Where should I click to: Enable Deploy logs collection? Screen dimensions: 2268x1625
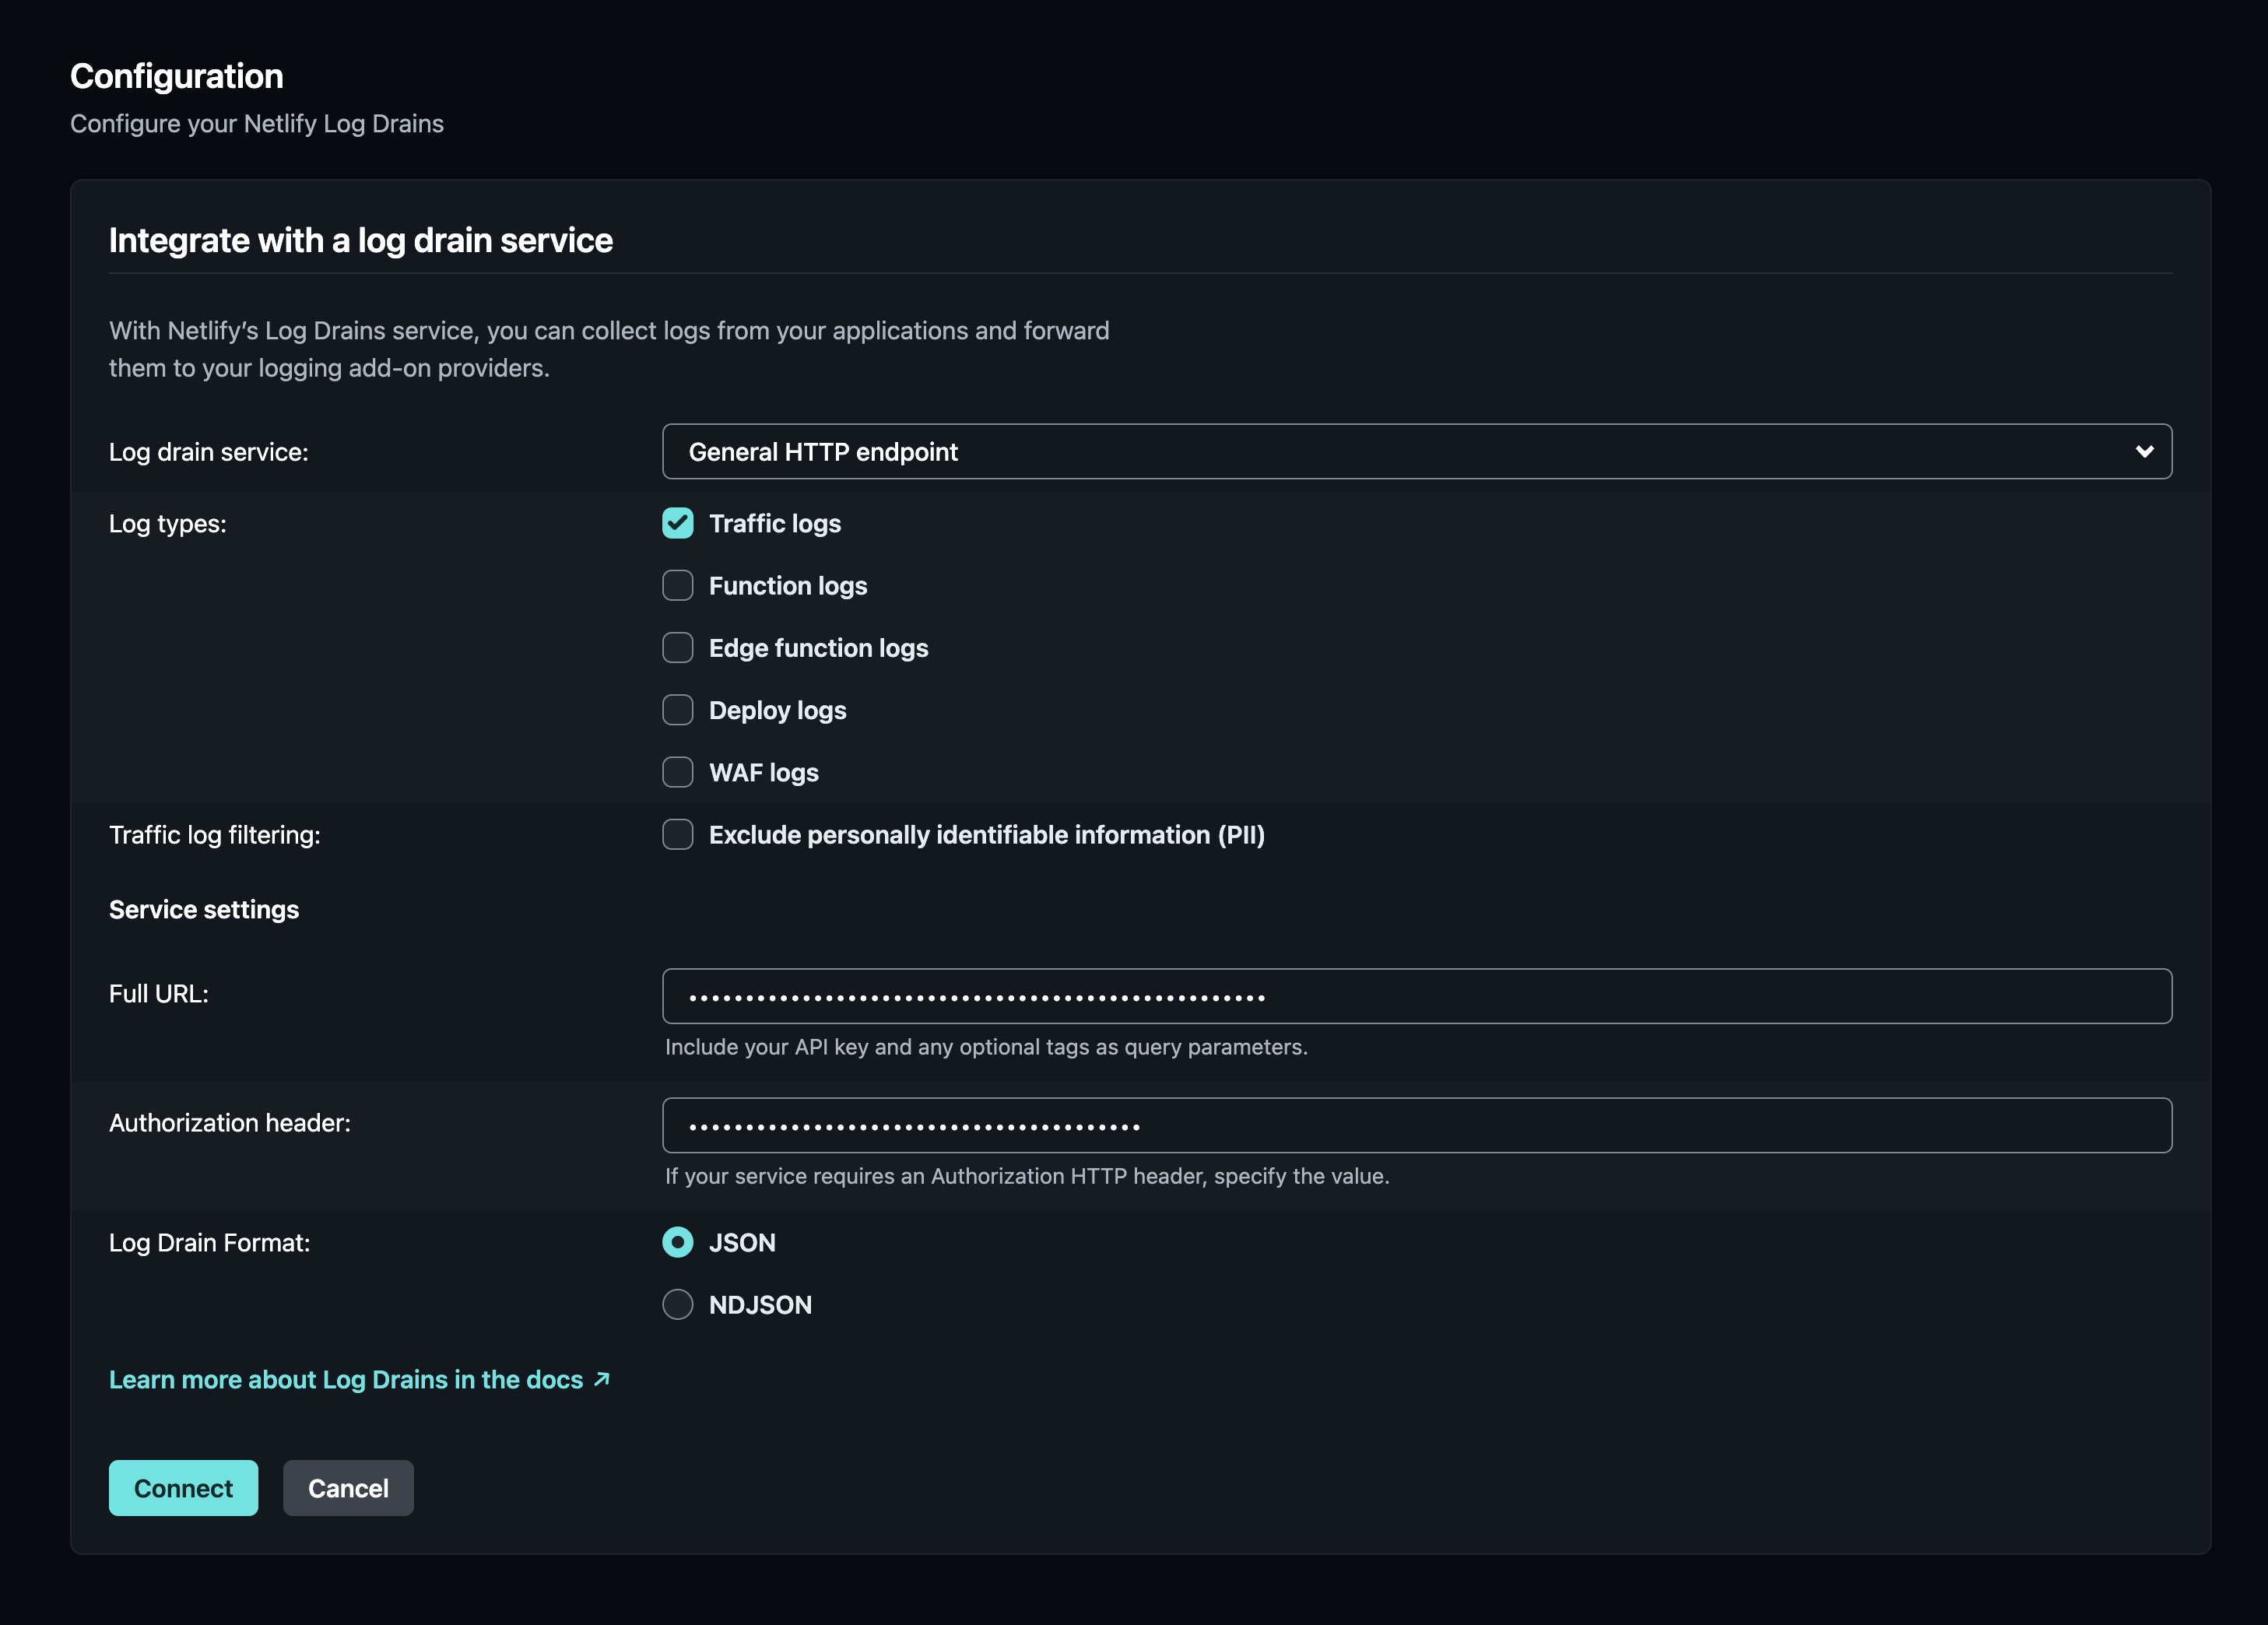point(677,709)
